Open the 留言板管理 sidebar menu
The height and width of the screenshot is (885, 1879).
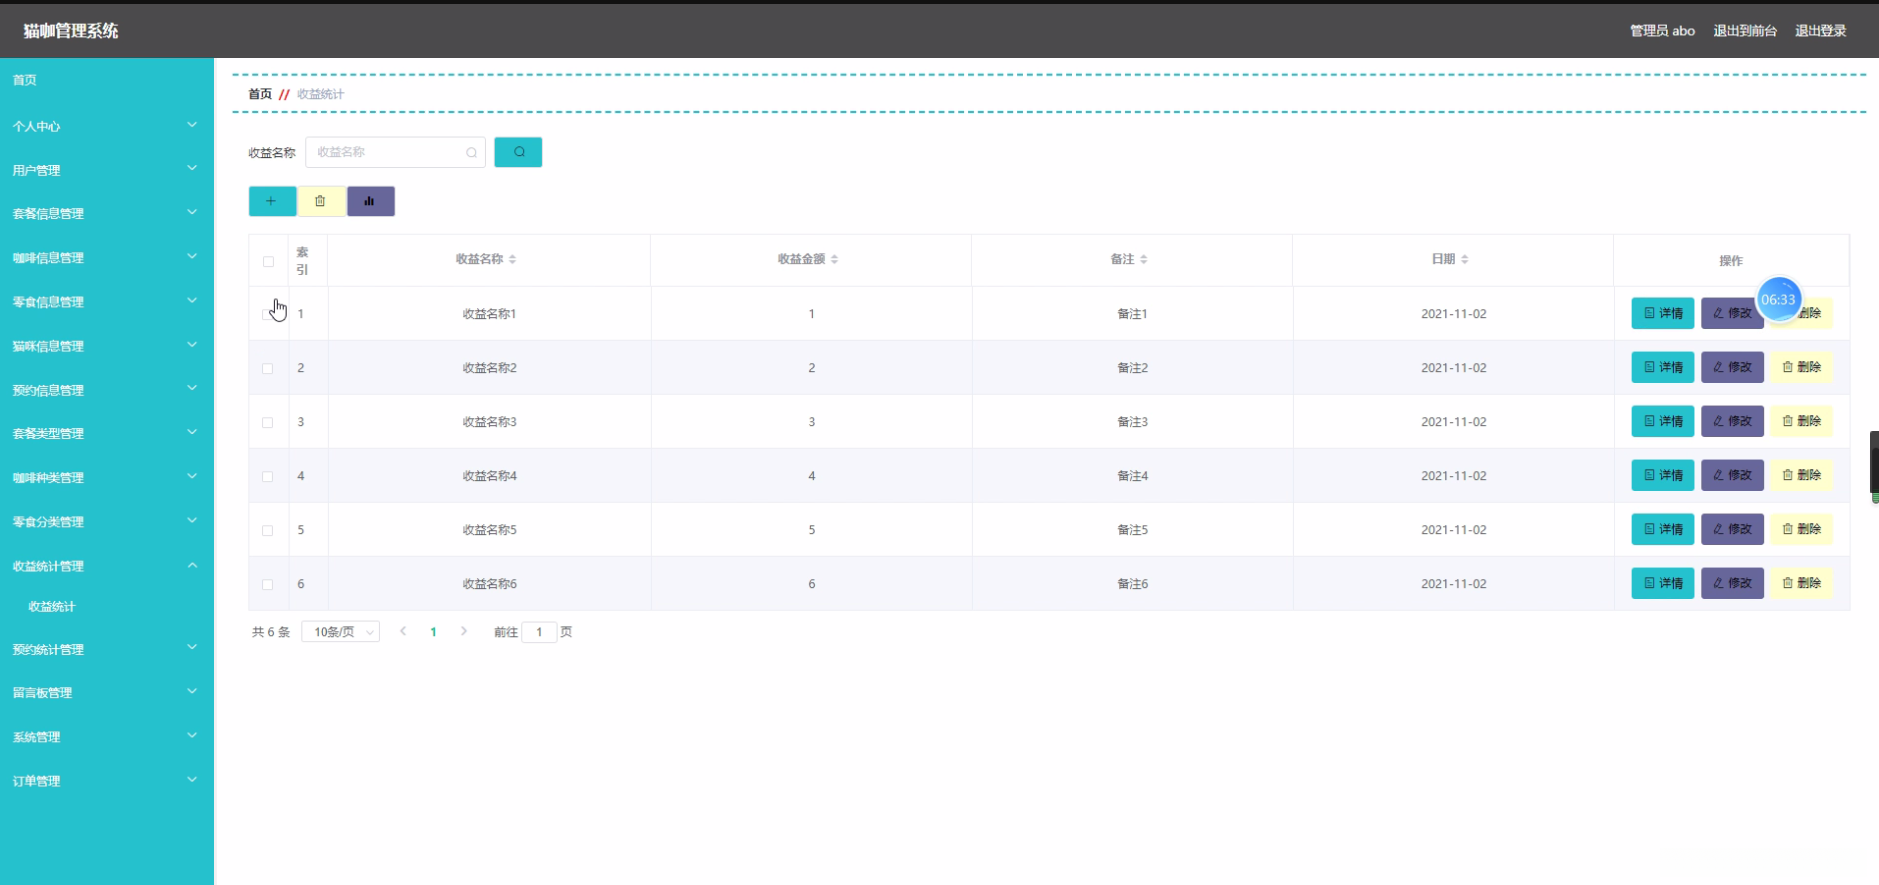pyautogui.click(x=107, y=692)
